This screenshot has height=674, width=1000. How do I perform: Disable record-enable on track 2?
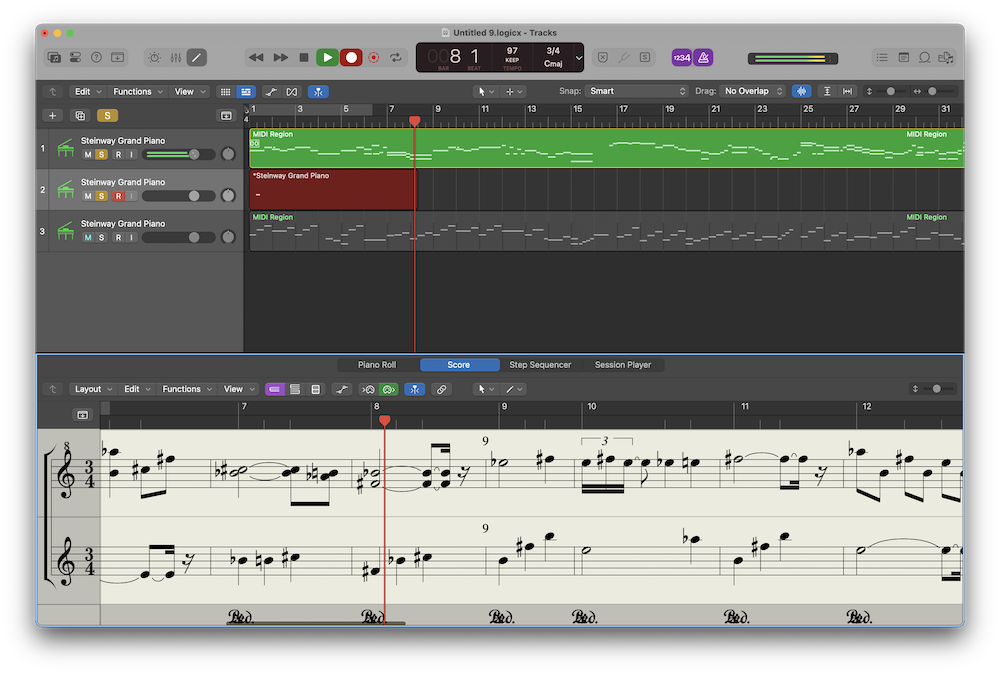click(117, 196)
